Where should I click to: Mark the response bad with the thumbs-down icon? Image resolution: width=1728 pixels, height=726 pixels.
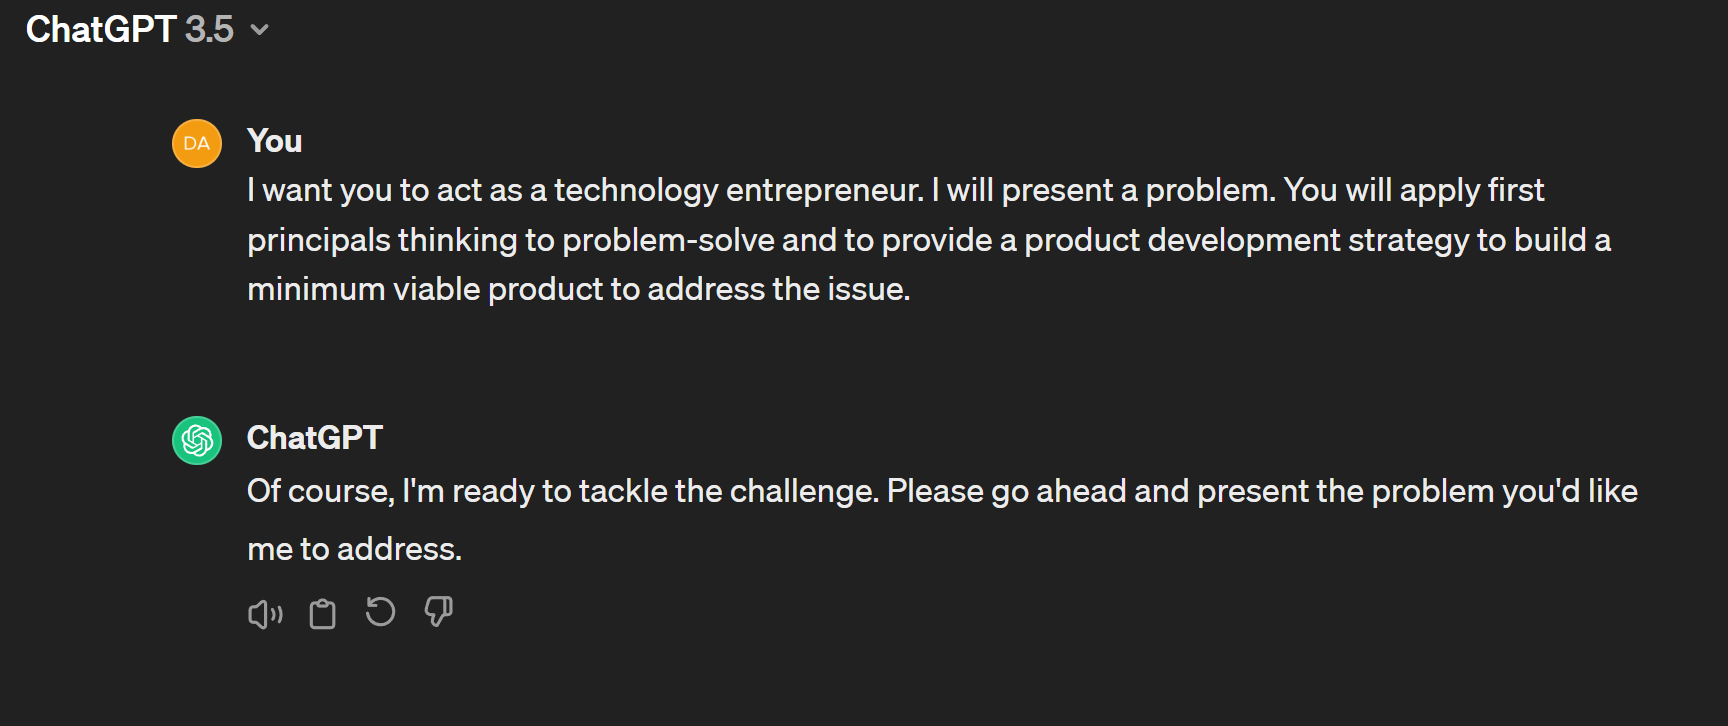[x=438, y=611]
